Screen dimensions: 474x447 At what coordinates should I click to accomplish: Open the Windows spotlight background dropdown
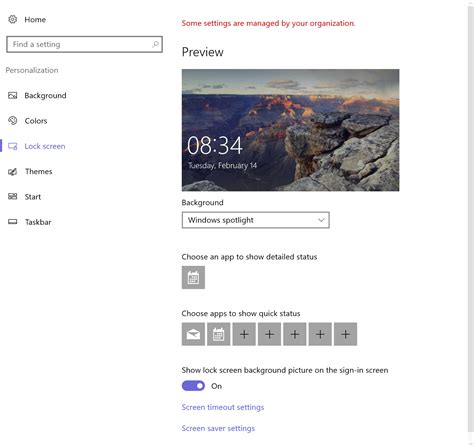[x=256, y=220]
